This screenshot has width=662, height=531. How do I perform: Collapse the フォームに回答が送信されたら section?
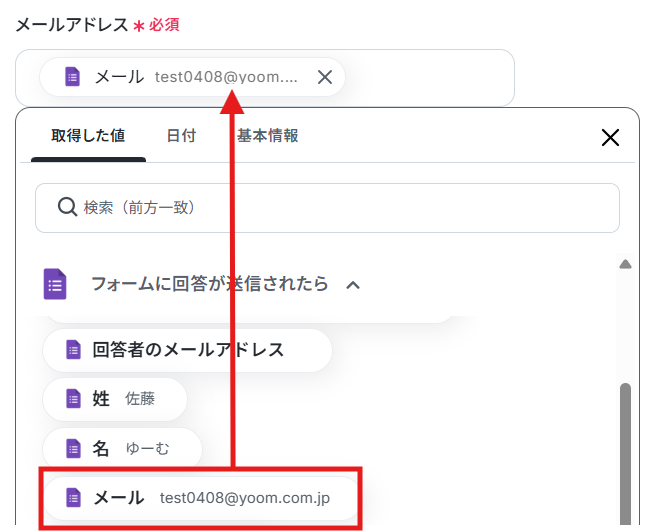pos(353,285)
